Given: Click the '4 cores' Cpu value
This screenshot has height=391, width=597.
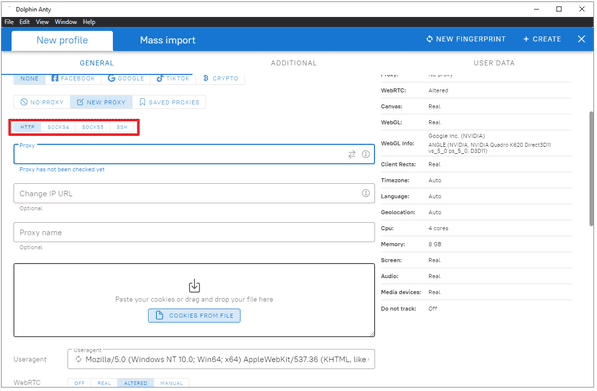Looking at the screenshot, I should click(x=438, y=228).
